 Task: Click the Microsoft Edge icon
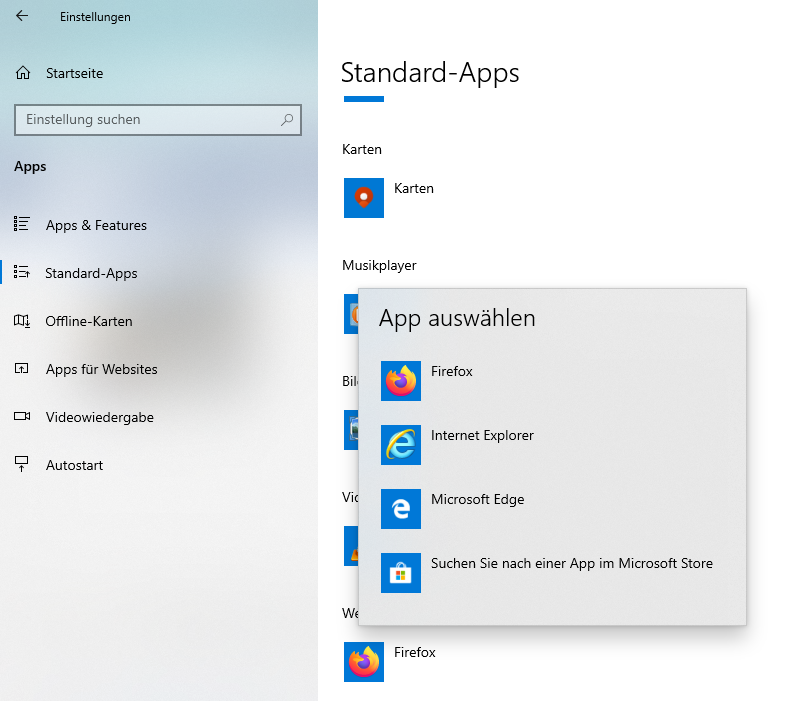click(401, 509)
